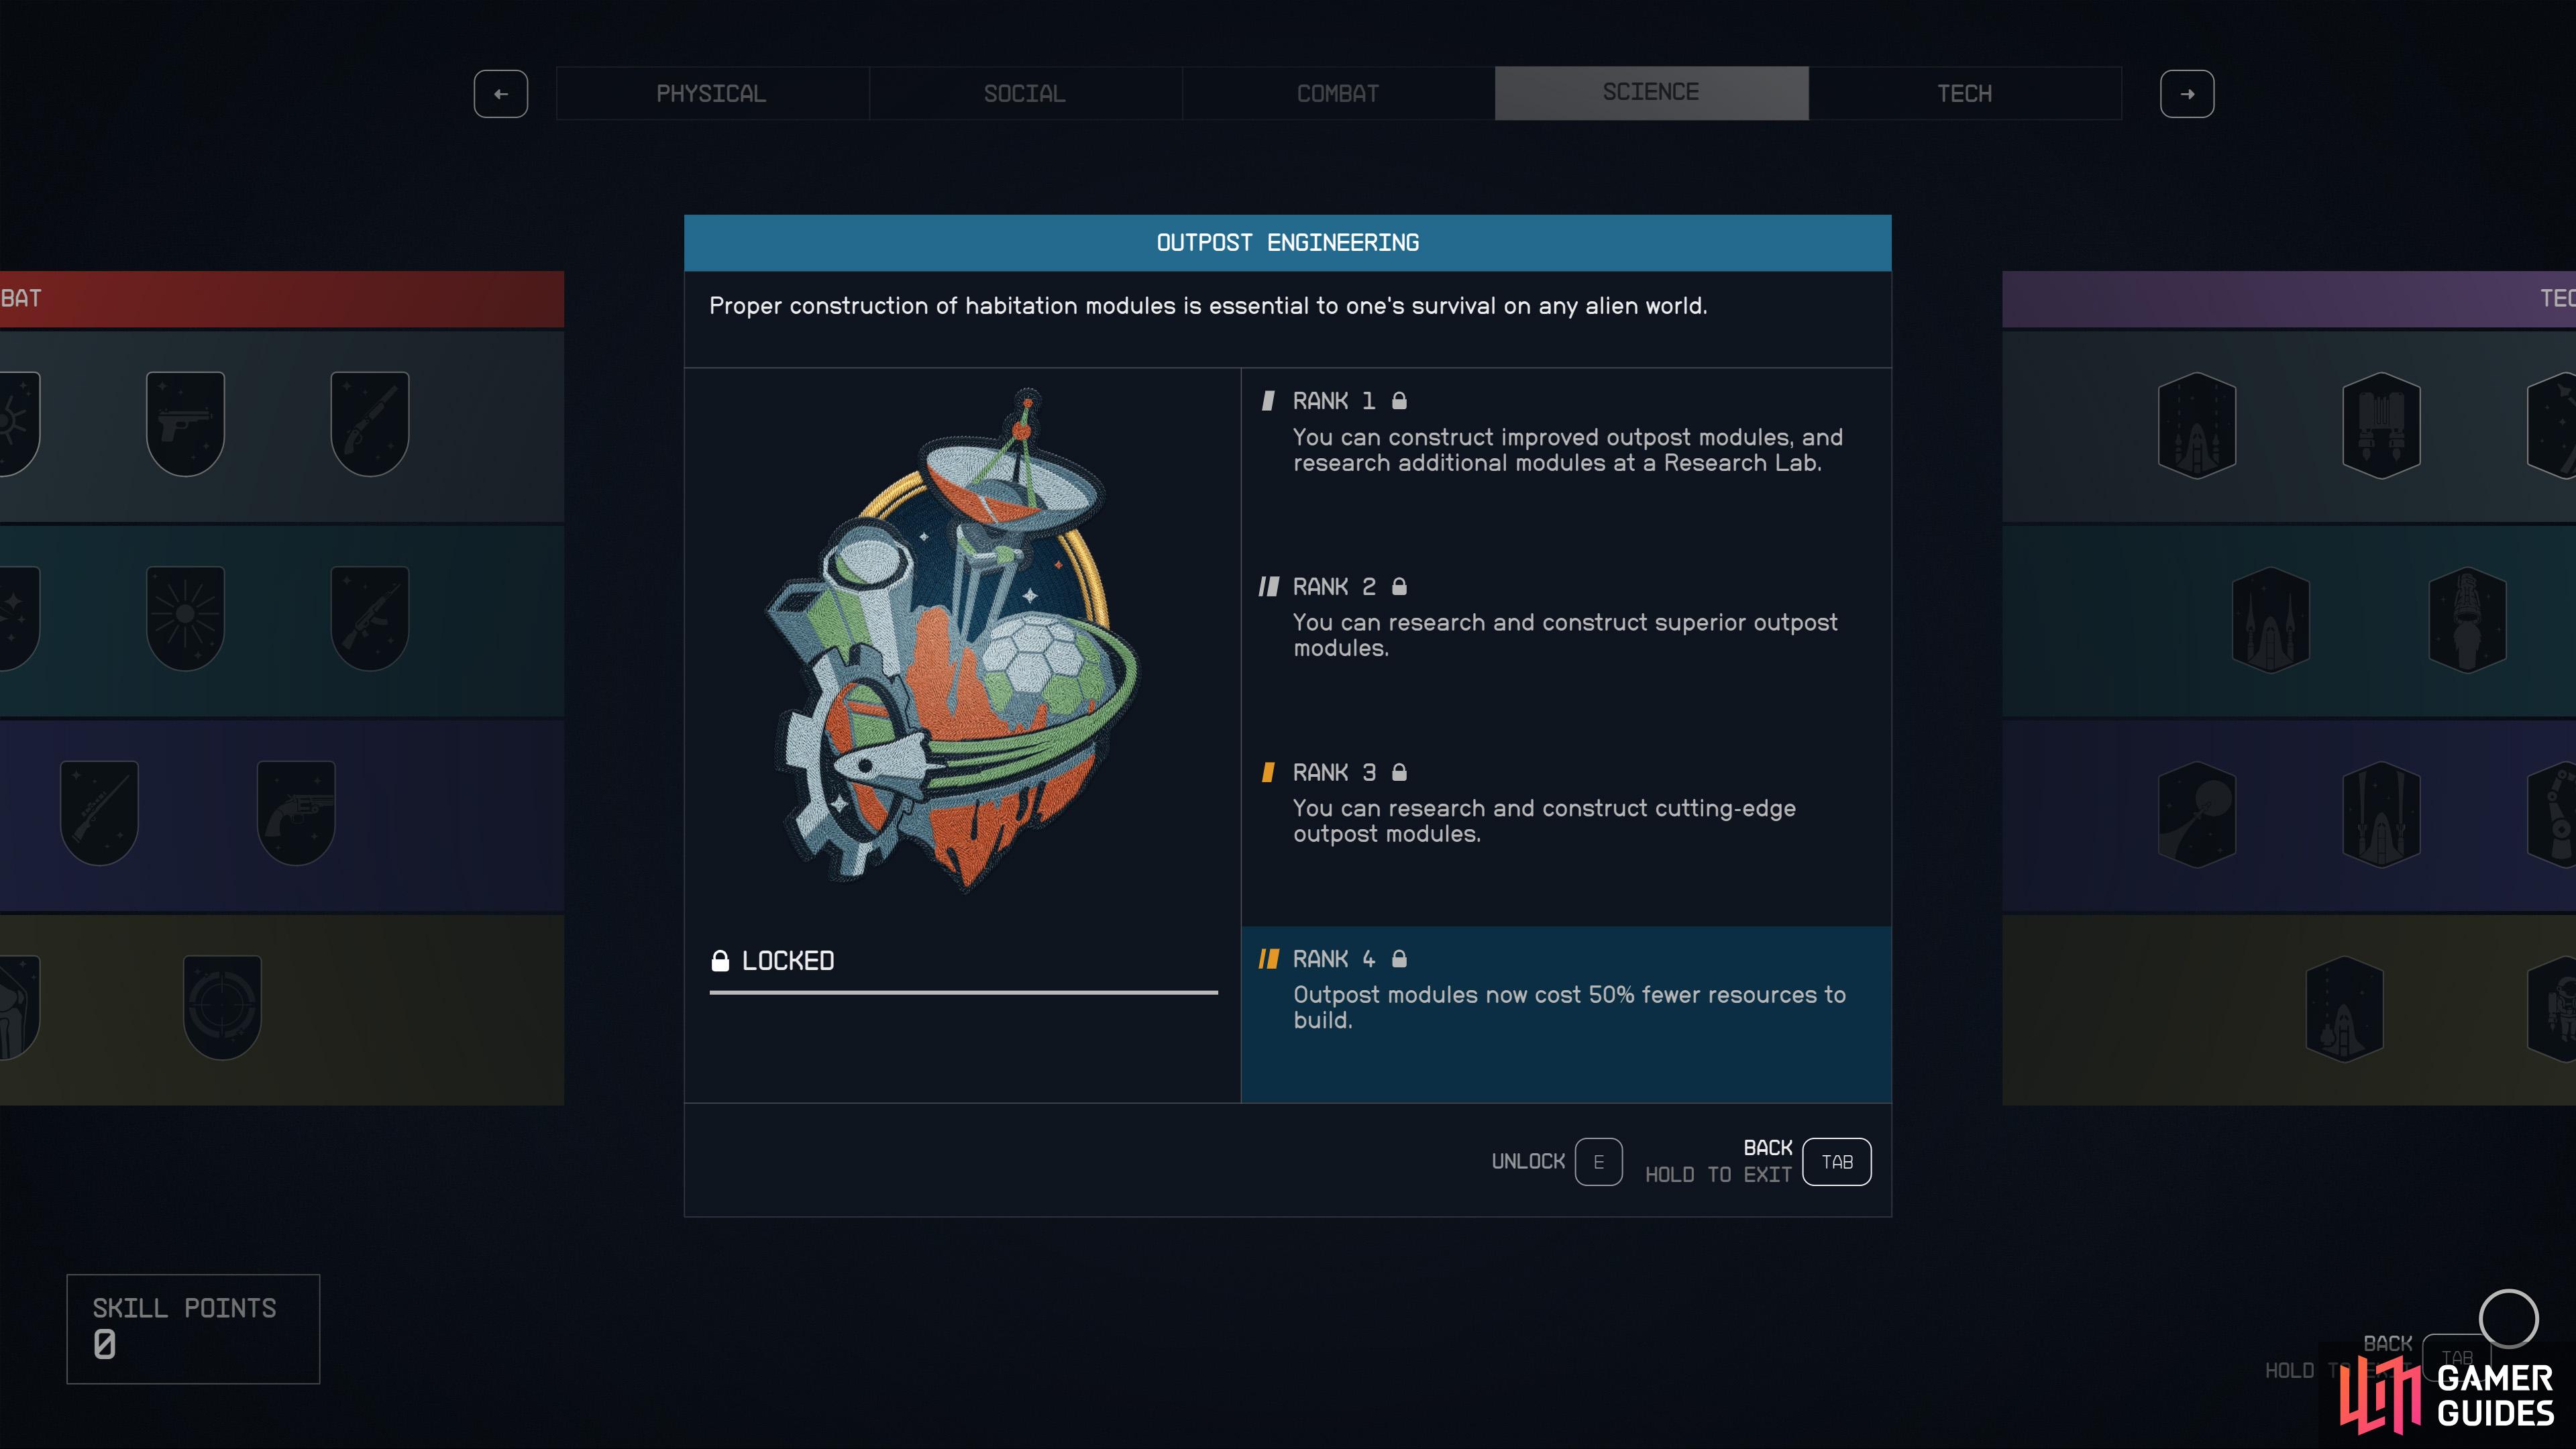Select the crosshair targeting skill badge
This screenshot has height=1449, width=2576.
[222, 1006]
